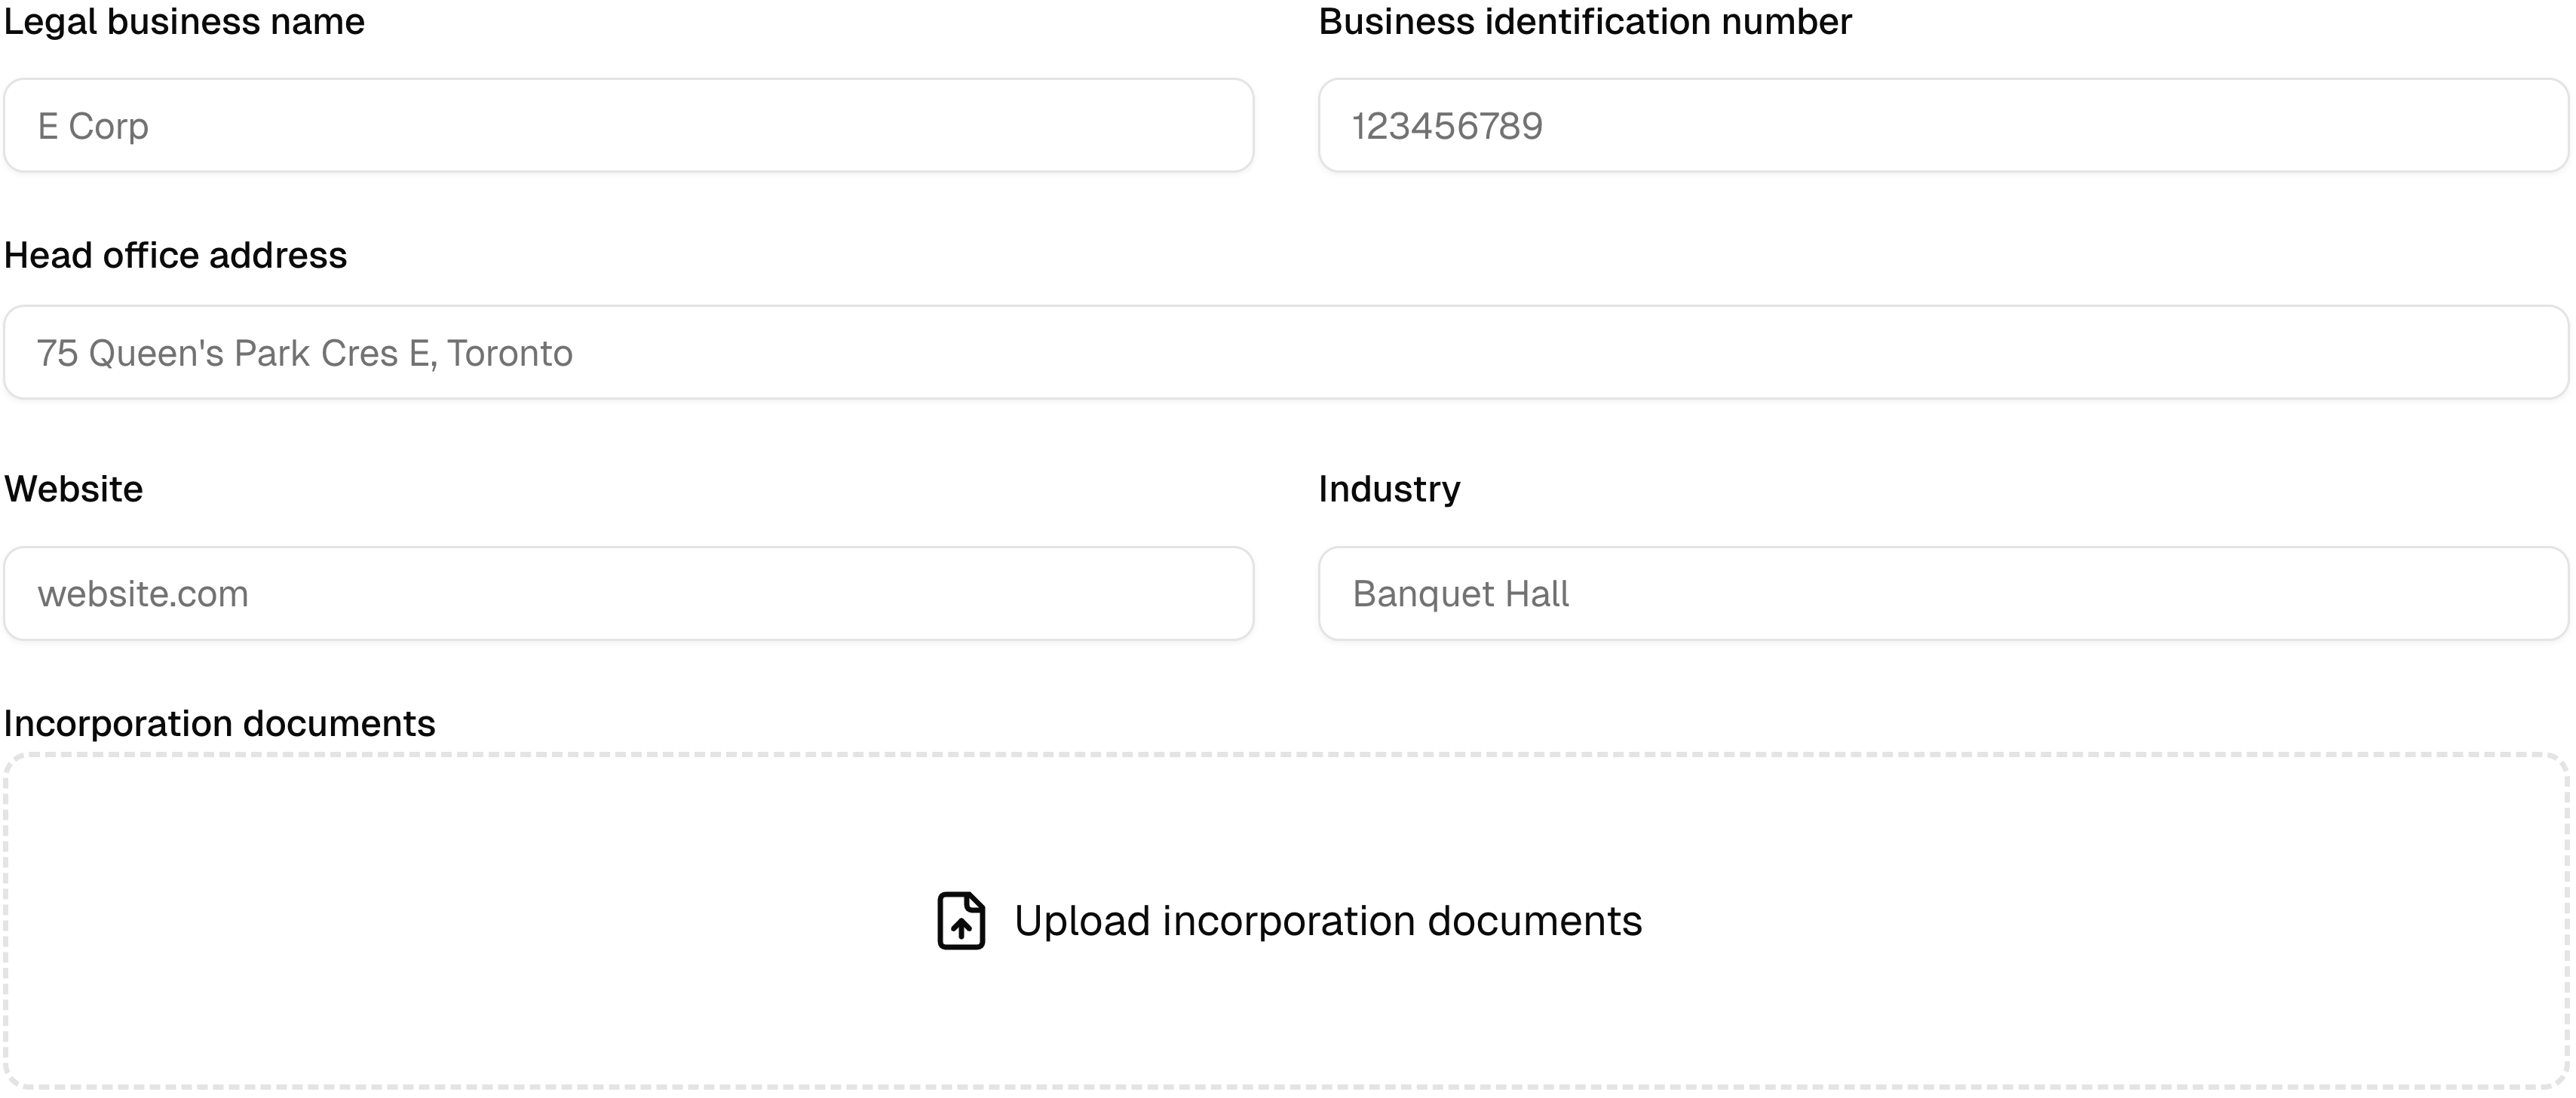Click the 'Legal business name' label
2576x1098 pixels.
click(x=184, y=22)
